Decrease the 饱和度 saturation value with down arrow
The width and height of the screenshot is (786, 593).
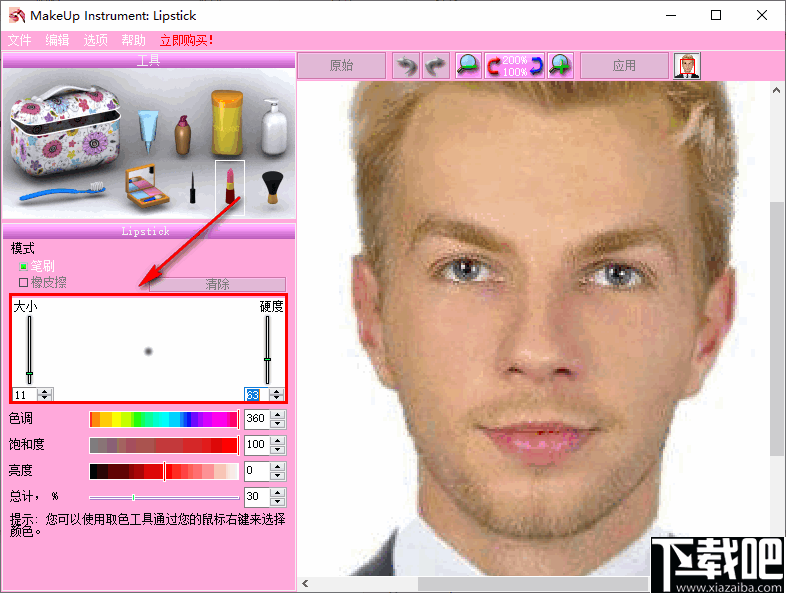[278, 450]
